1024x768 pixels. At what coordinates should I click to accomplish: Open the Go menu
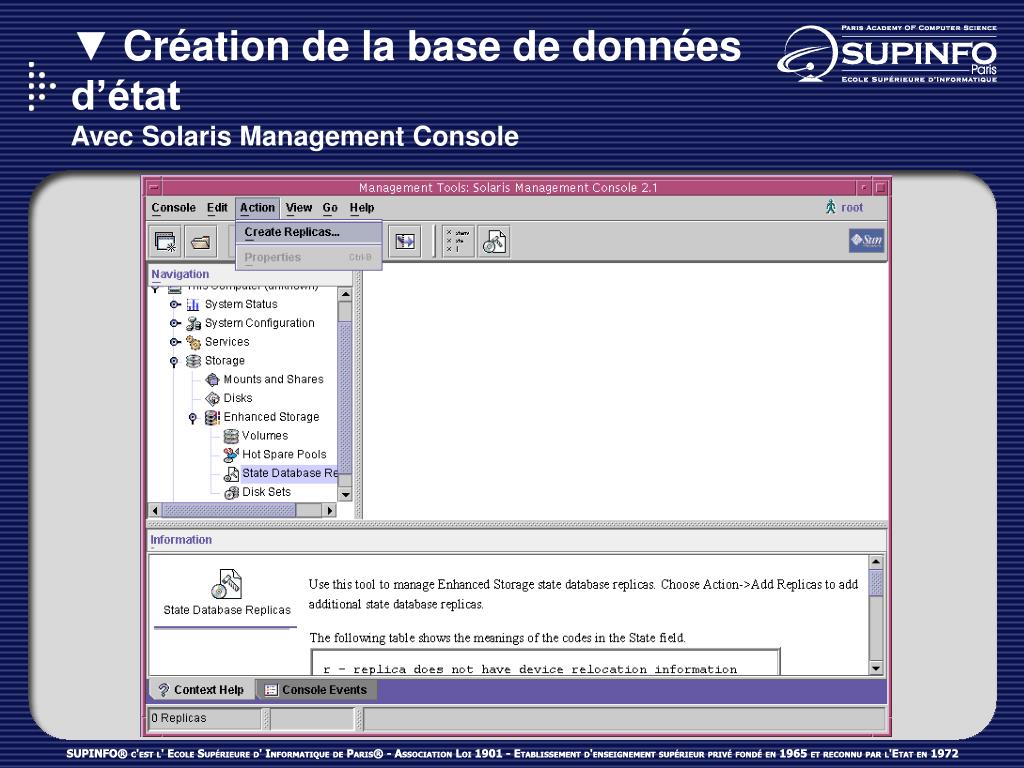[330, 208]
